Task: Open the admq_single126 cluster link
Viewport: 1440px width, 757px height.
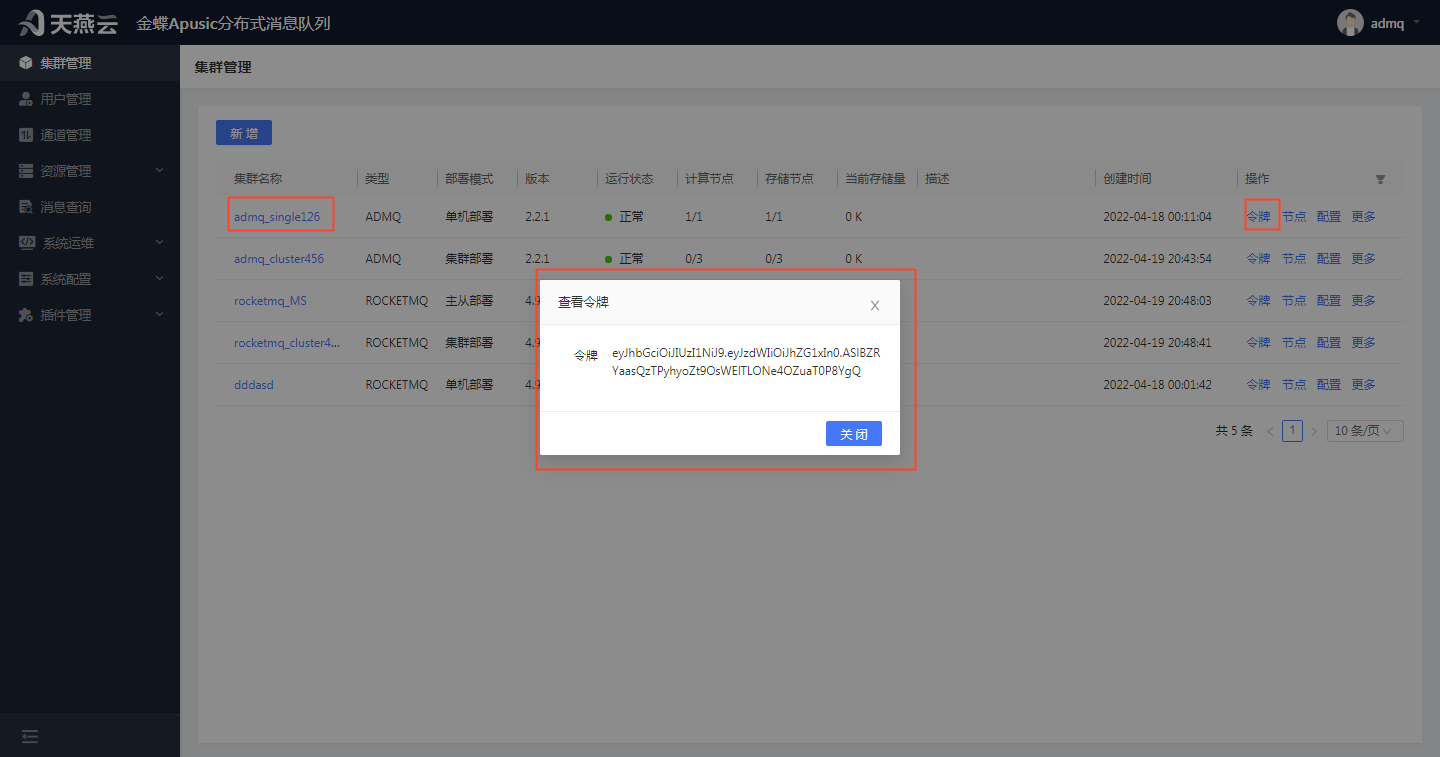Action: point(277,216)
